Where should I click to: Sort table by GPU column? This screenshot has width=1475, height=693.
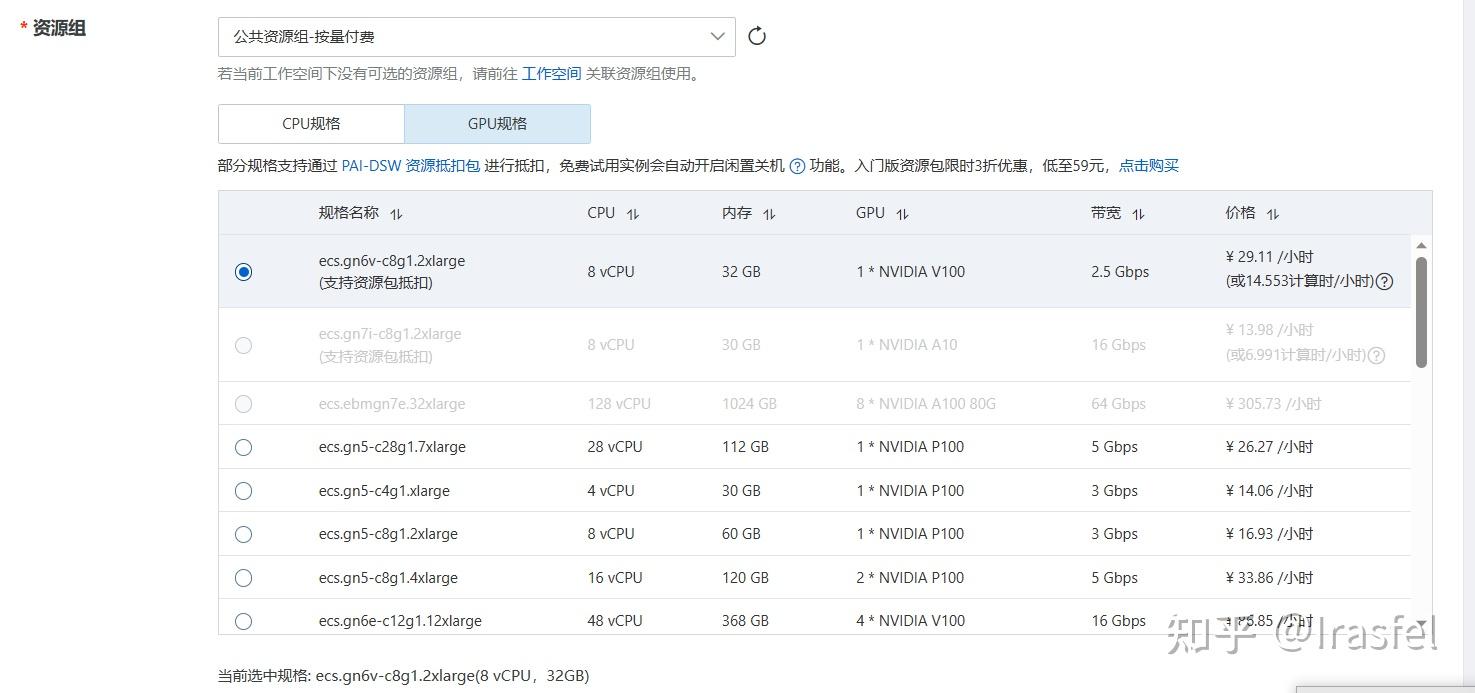coord(902,214)
